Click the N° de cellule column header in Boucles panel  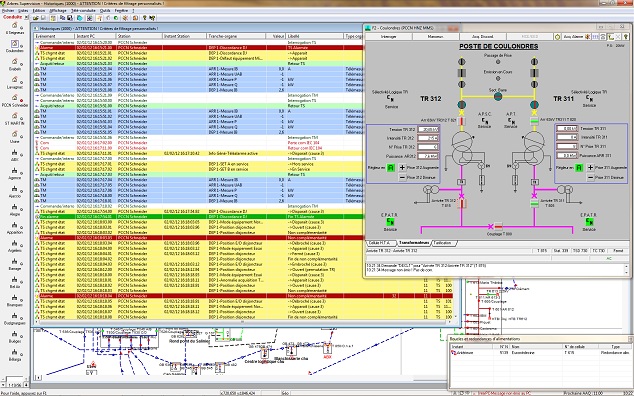[580, 347]
